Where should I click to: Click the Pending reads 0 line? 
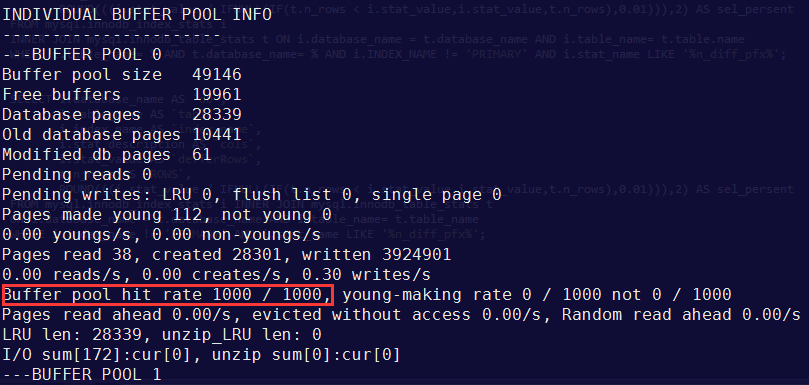pyautogui.click(x=77, y=174)
